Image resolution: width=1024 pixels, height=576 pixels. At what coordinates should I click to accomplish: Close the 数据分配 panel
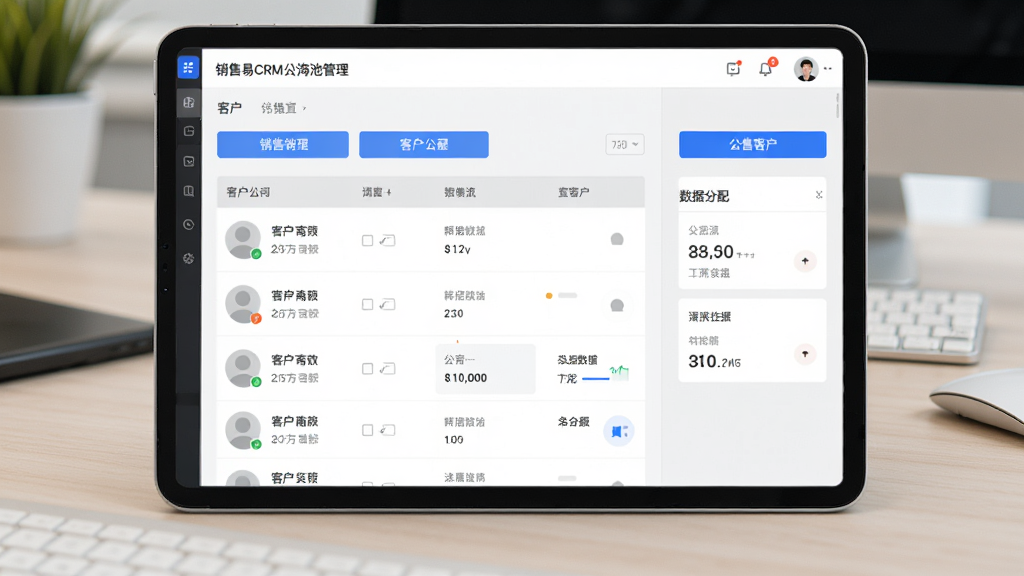[819, 195]
